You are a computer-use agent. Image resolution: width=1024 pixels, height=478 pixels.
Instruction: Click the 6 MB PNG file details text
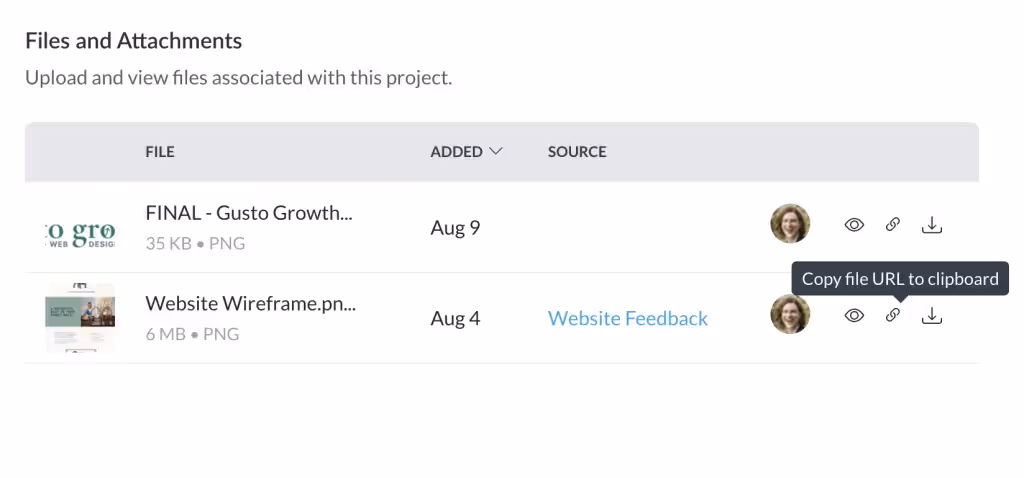[192, 334]
